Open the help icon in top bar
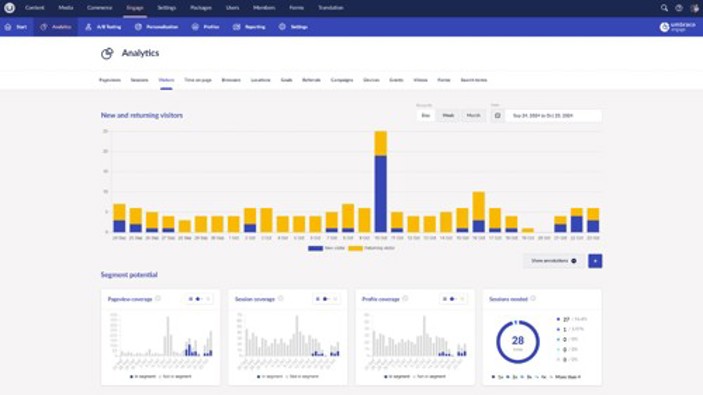 tap(679, 8)
